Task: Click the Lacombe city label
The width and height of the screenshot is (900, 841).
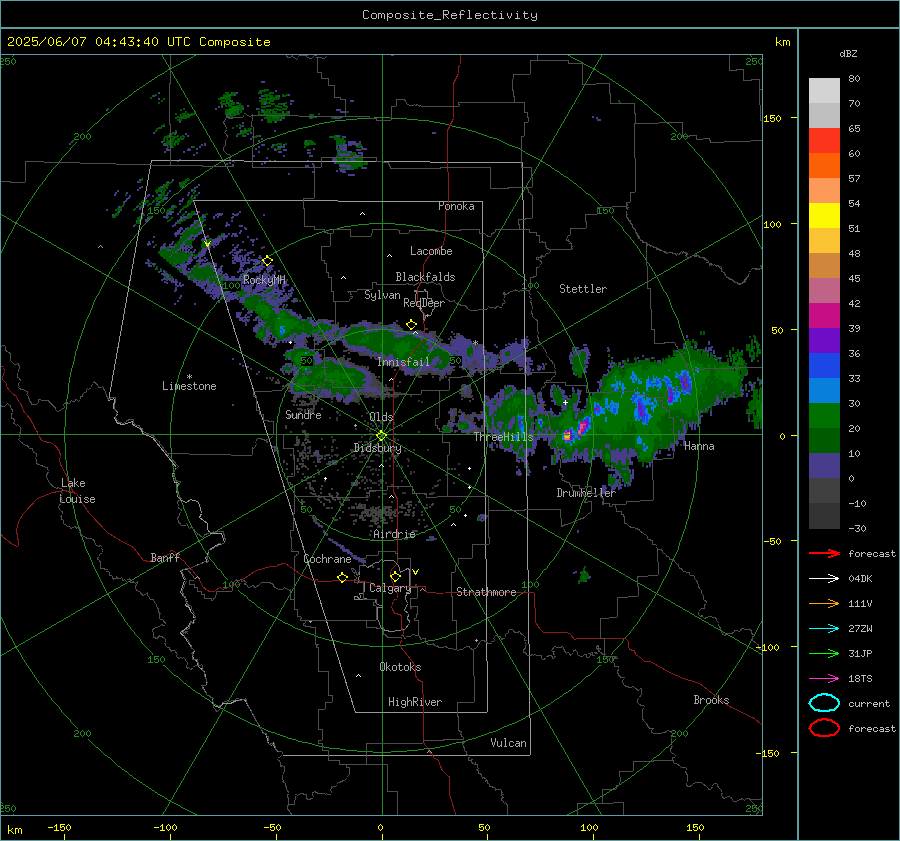Action: pyautogui.click(x=431, y=251)
